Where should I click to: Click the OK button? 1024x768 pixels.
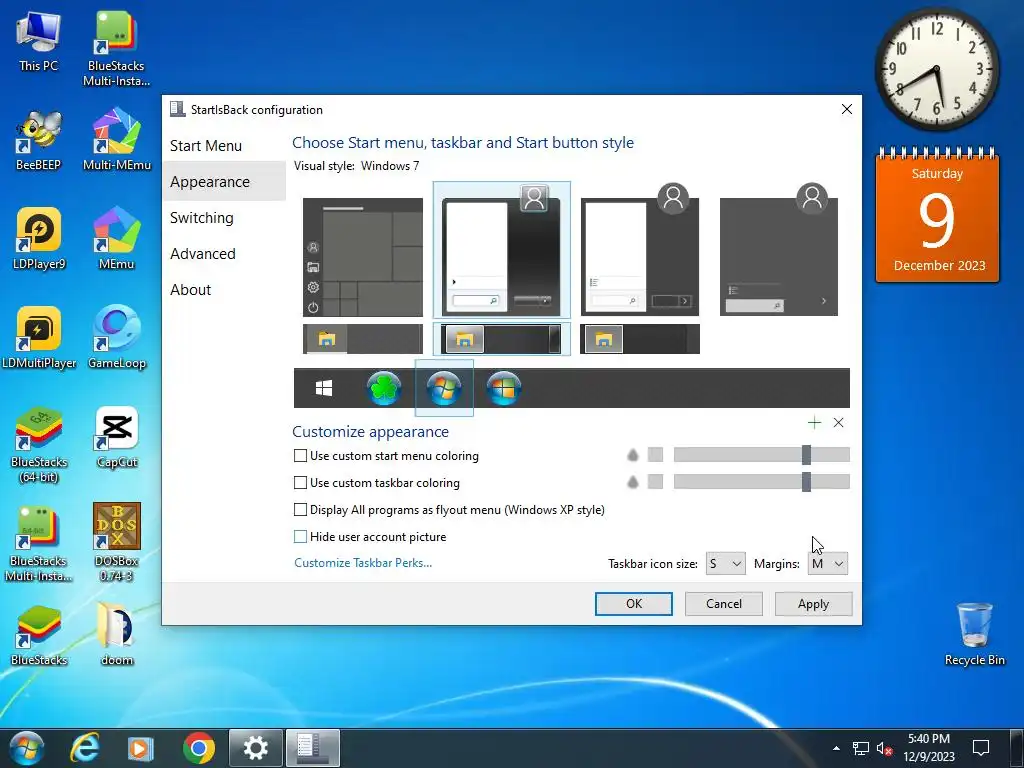633,604
